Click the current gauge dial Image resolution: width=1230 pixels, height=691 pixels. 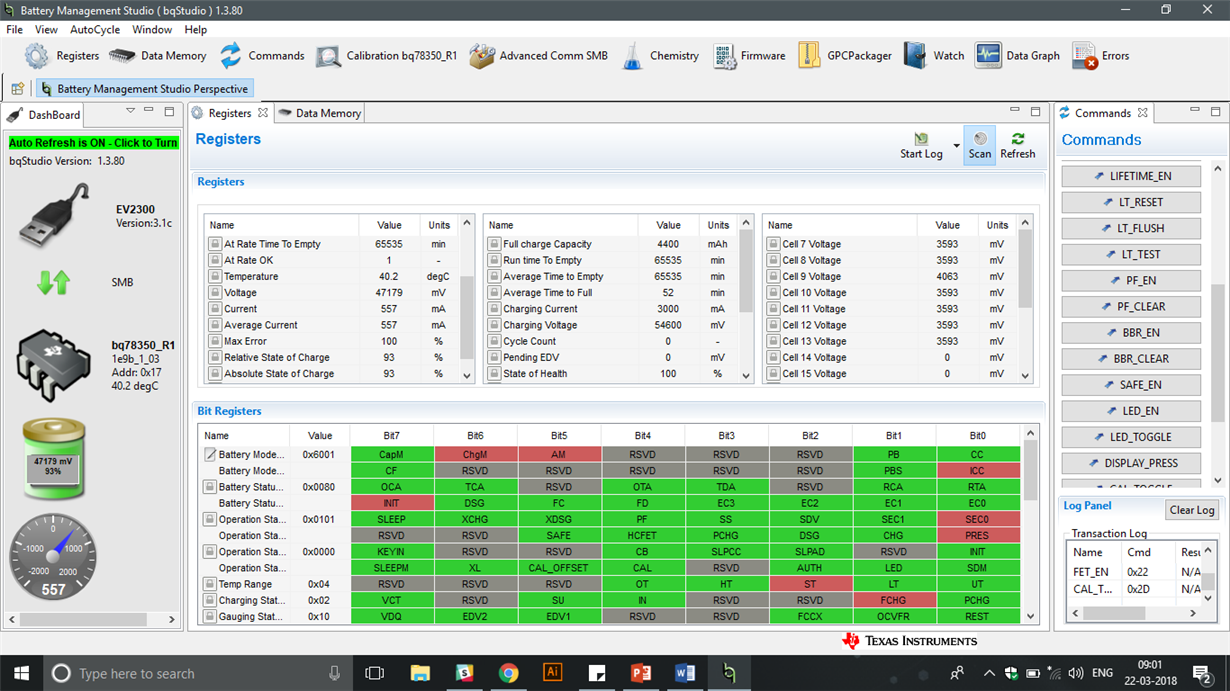(54, 556)
